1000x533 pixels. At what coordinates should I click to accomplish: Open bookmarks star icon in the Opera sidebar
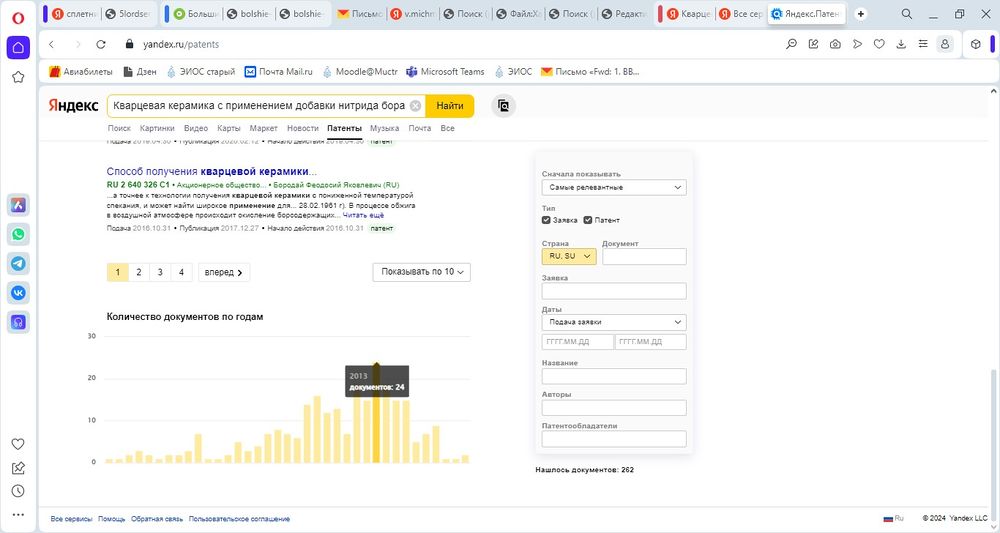(18, 77)
